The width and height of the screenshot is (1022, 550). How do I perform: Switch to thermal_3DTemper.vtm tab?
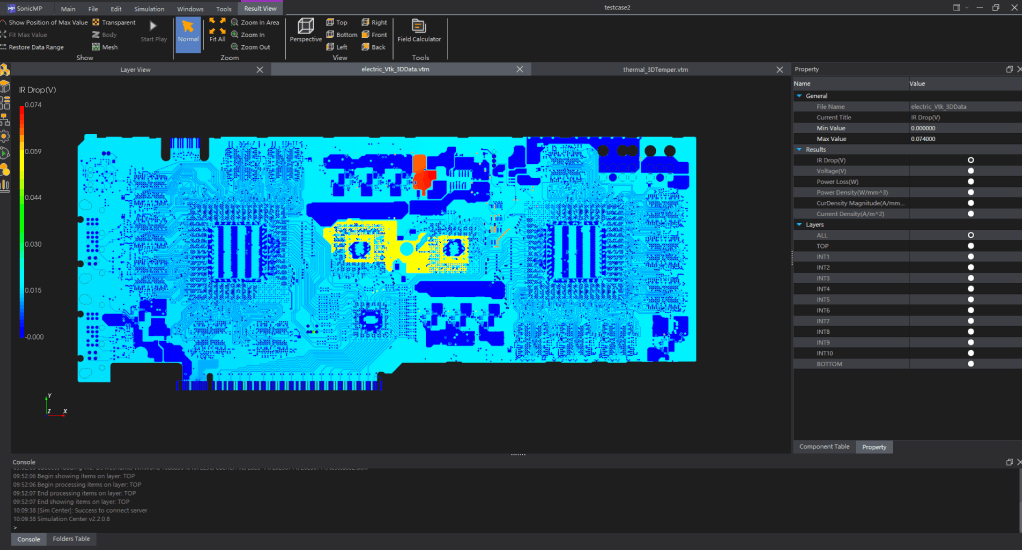655,70
